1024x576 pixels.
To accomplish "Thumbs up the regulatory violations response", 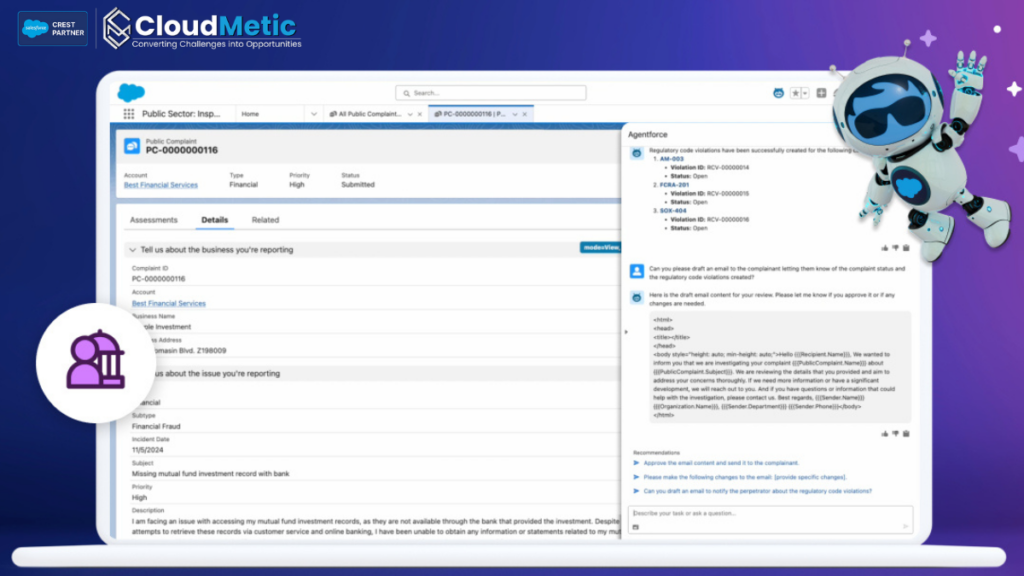I will click(884, 248).
